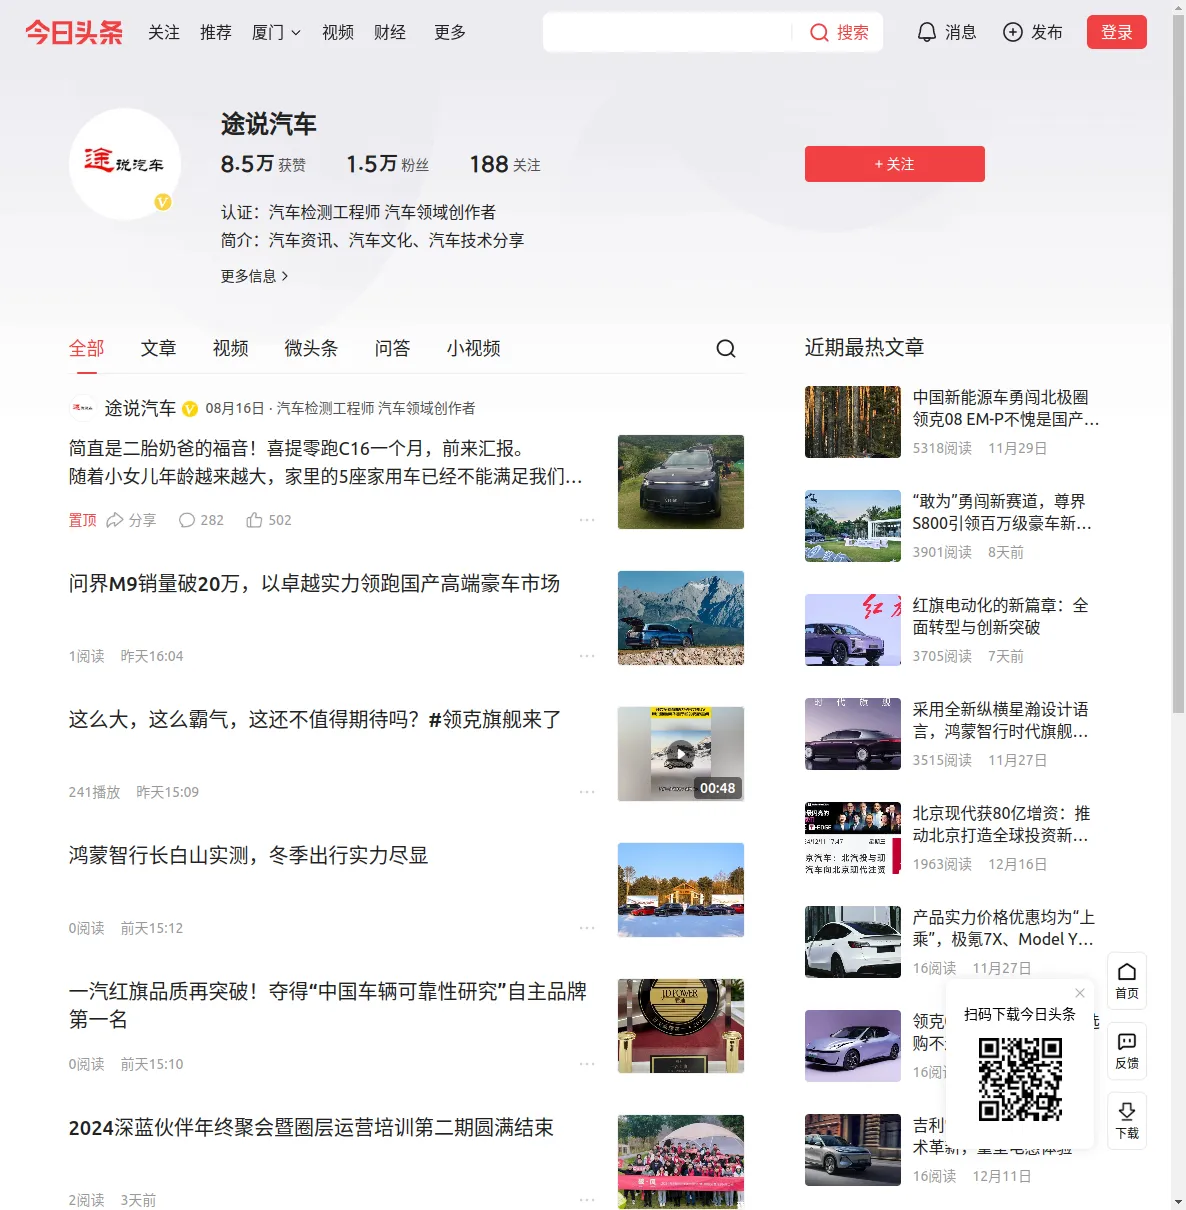
Task: Click the 8.5万 获赞 stat
Action: tap(263, 164)
